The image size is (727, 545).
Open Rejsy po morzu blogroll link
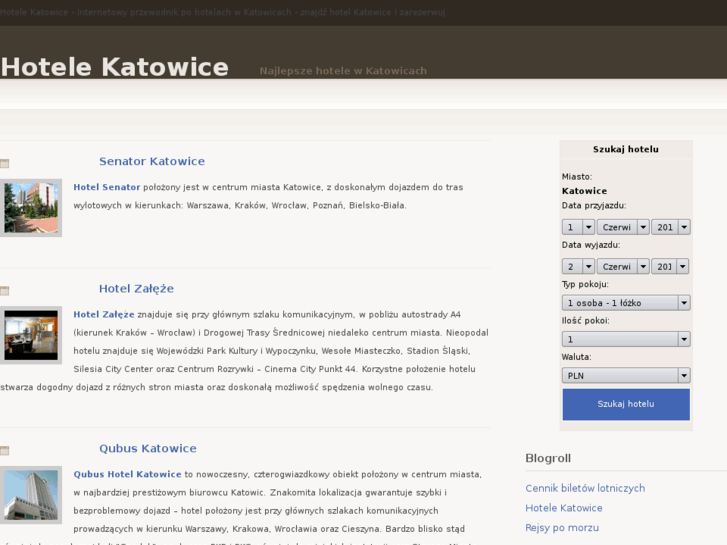point(562,528)
